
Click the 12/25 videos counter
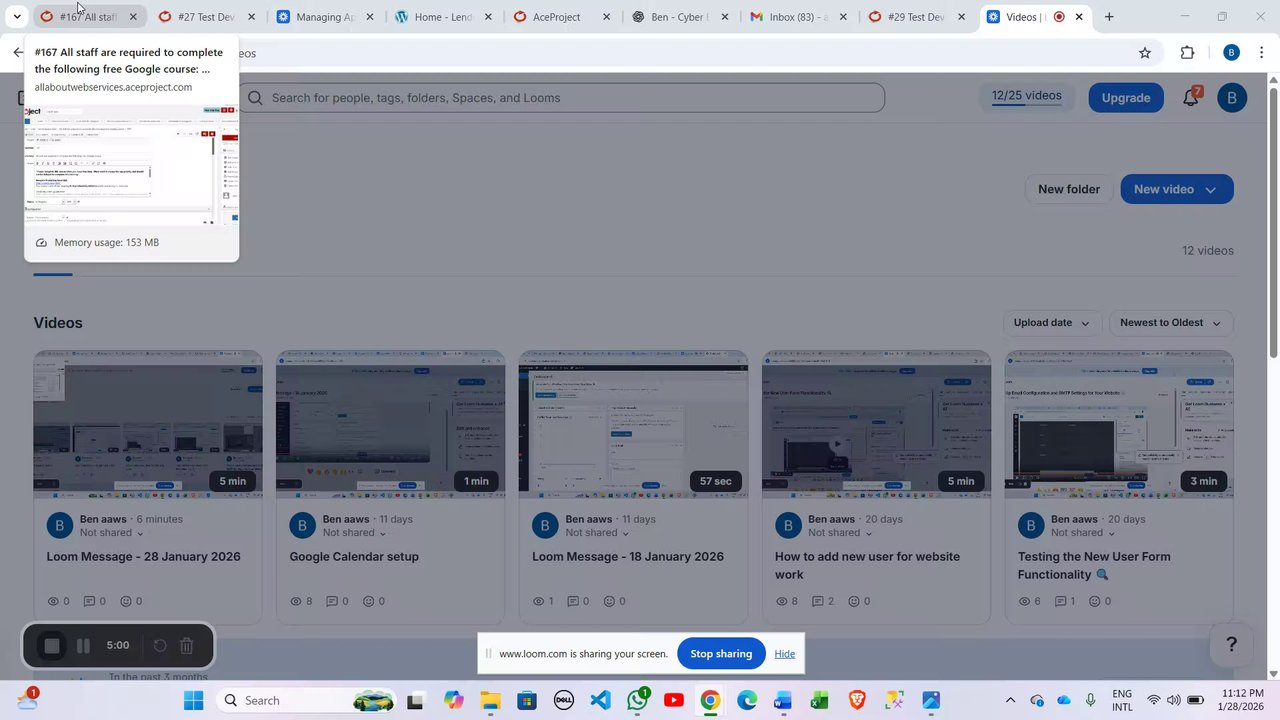tap(1027, 96)
